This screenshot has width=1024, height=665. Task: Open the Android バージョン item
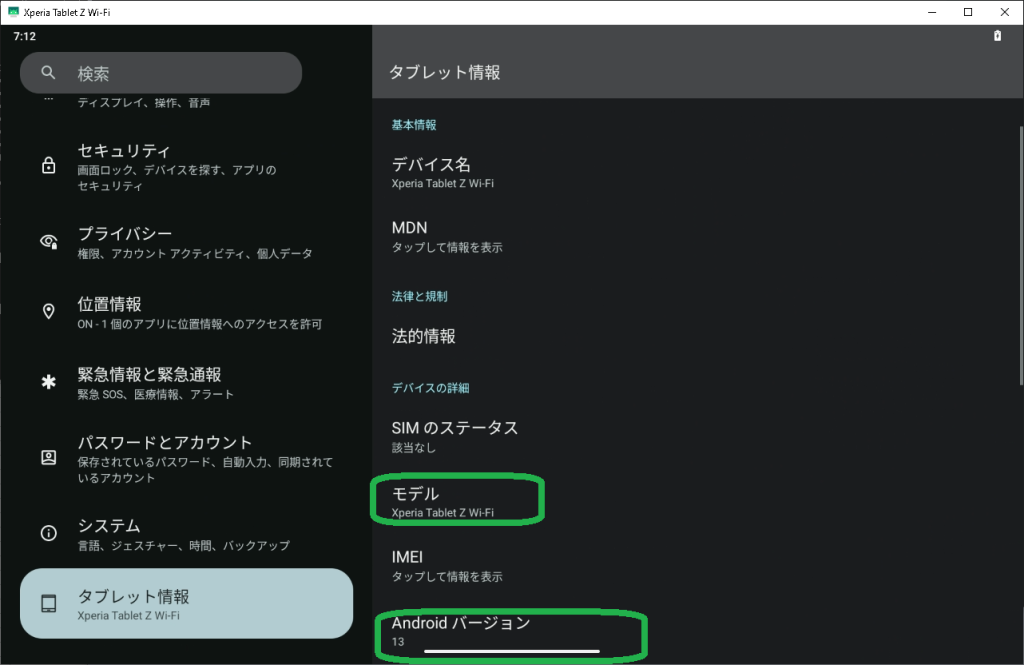696,632
